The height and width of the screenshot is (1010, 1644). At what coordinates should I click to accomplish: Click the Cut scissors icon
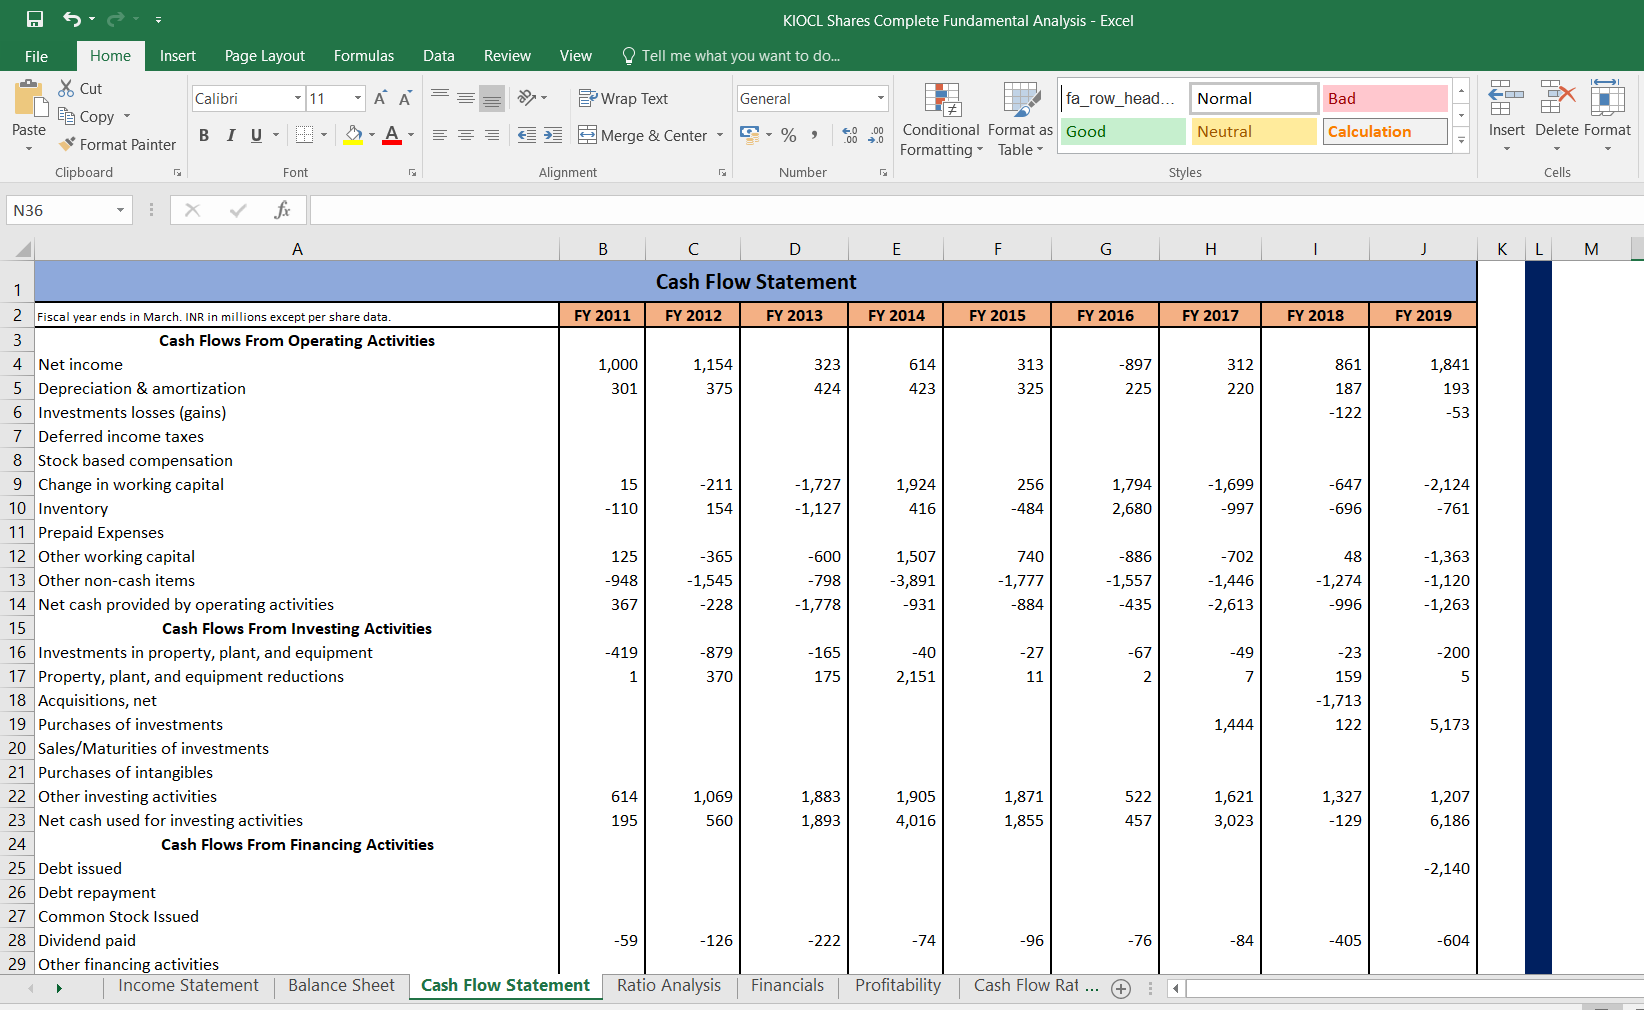pyautogui.click(x=67, y=88)
